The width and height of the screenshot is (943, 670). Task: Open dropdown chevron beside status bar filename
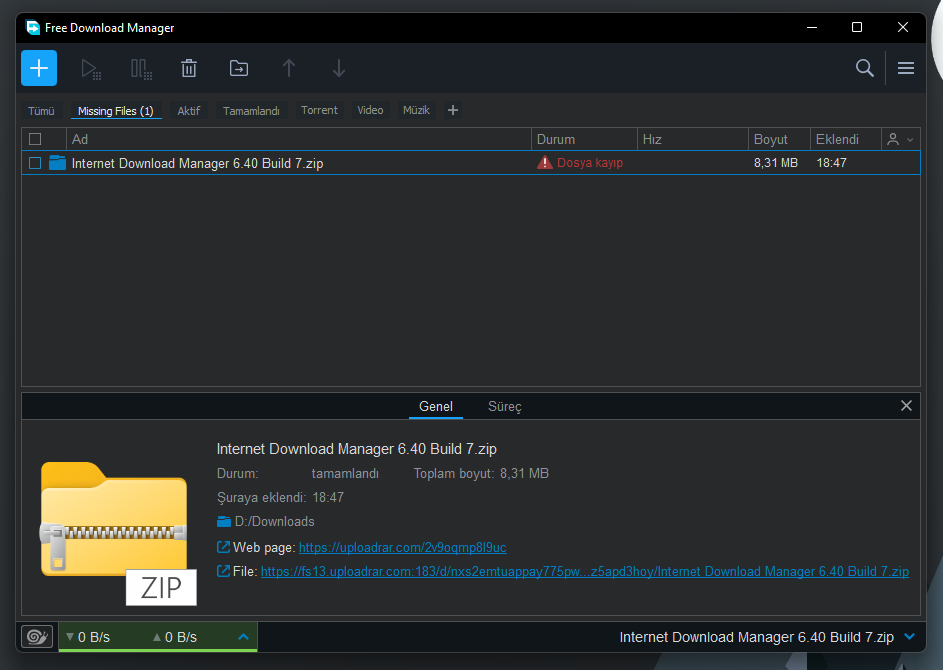[x=910, y=636]
